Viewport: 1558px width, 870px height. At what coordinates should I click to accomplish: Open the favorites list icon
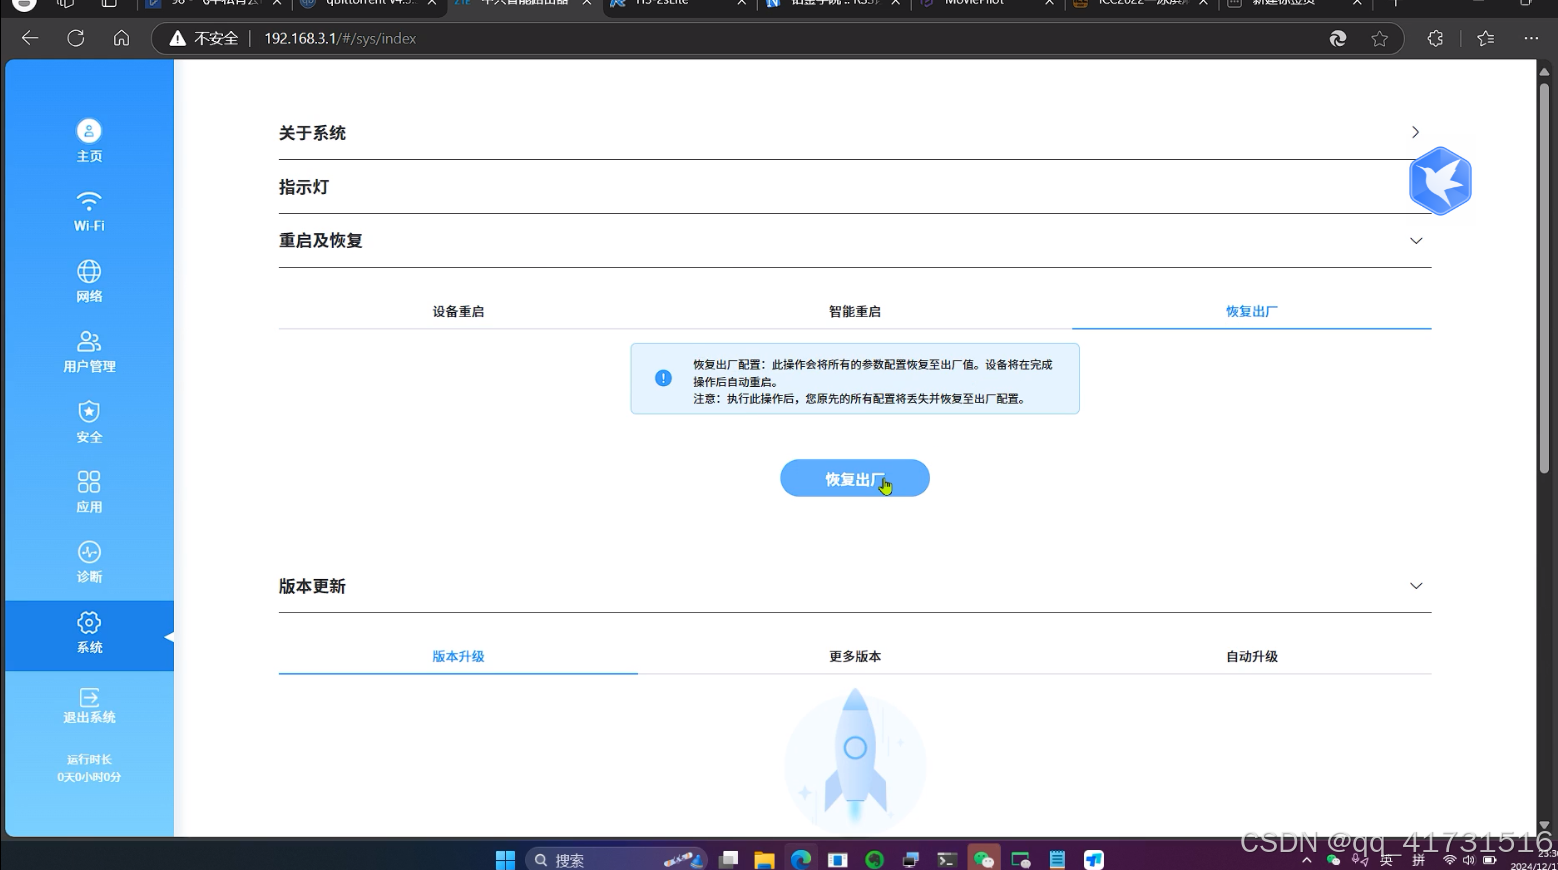pyautogui.click(x=1486, y=38)
